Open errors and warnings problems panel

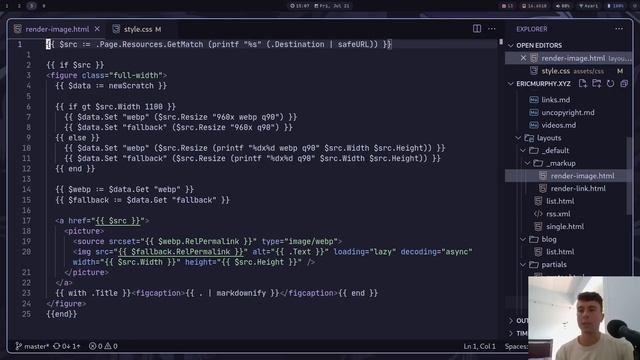coord(103,346)
